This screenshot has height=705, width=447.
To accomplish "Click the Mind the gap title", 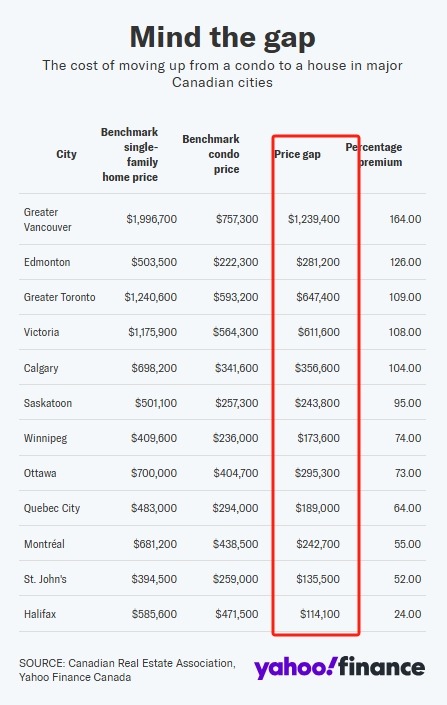I will 223,38.
